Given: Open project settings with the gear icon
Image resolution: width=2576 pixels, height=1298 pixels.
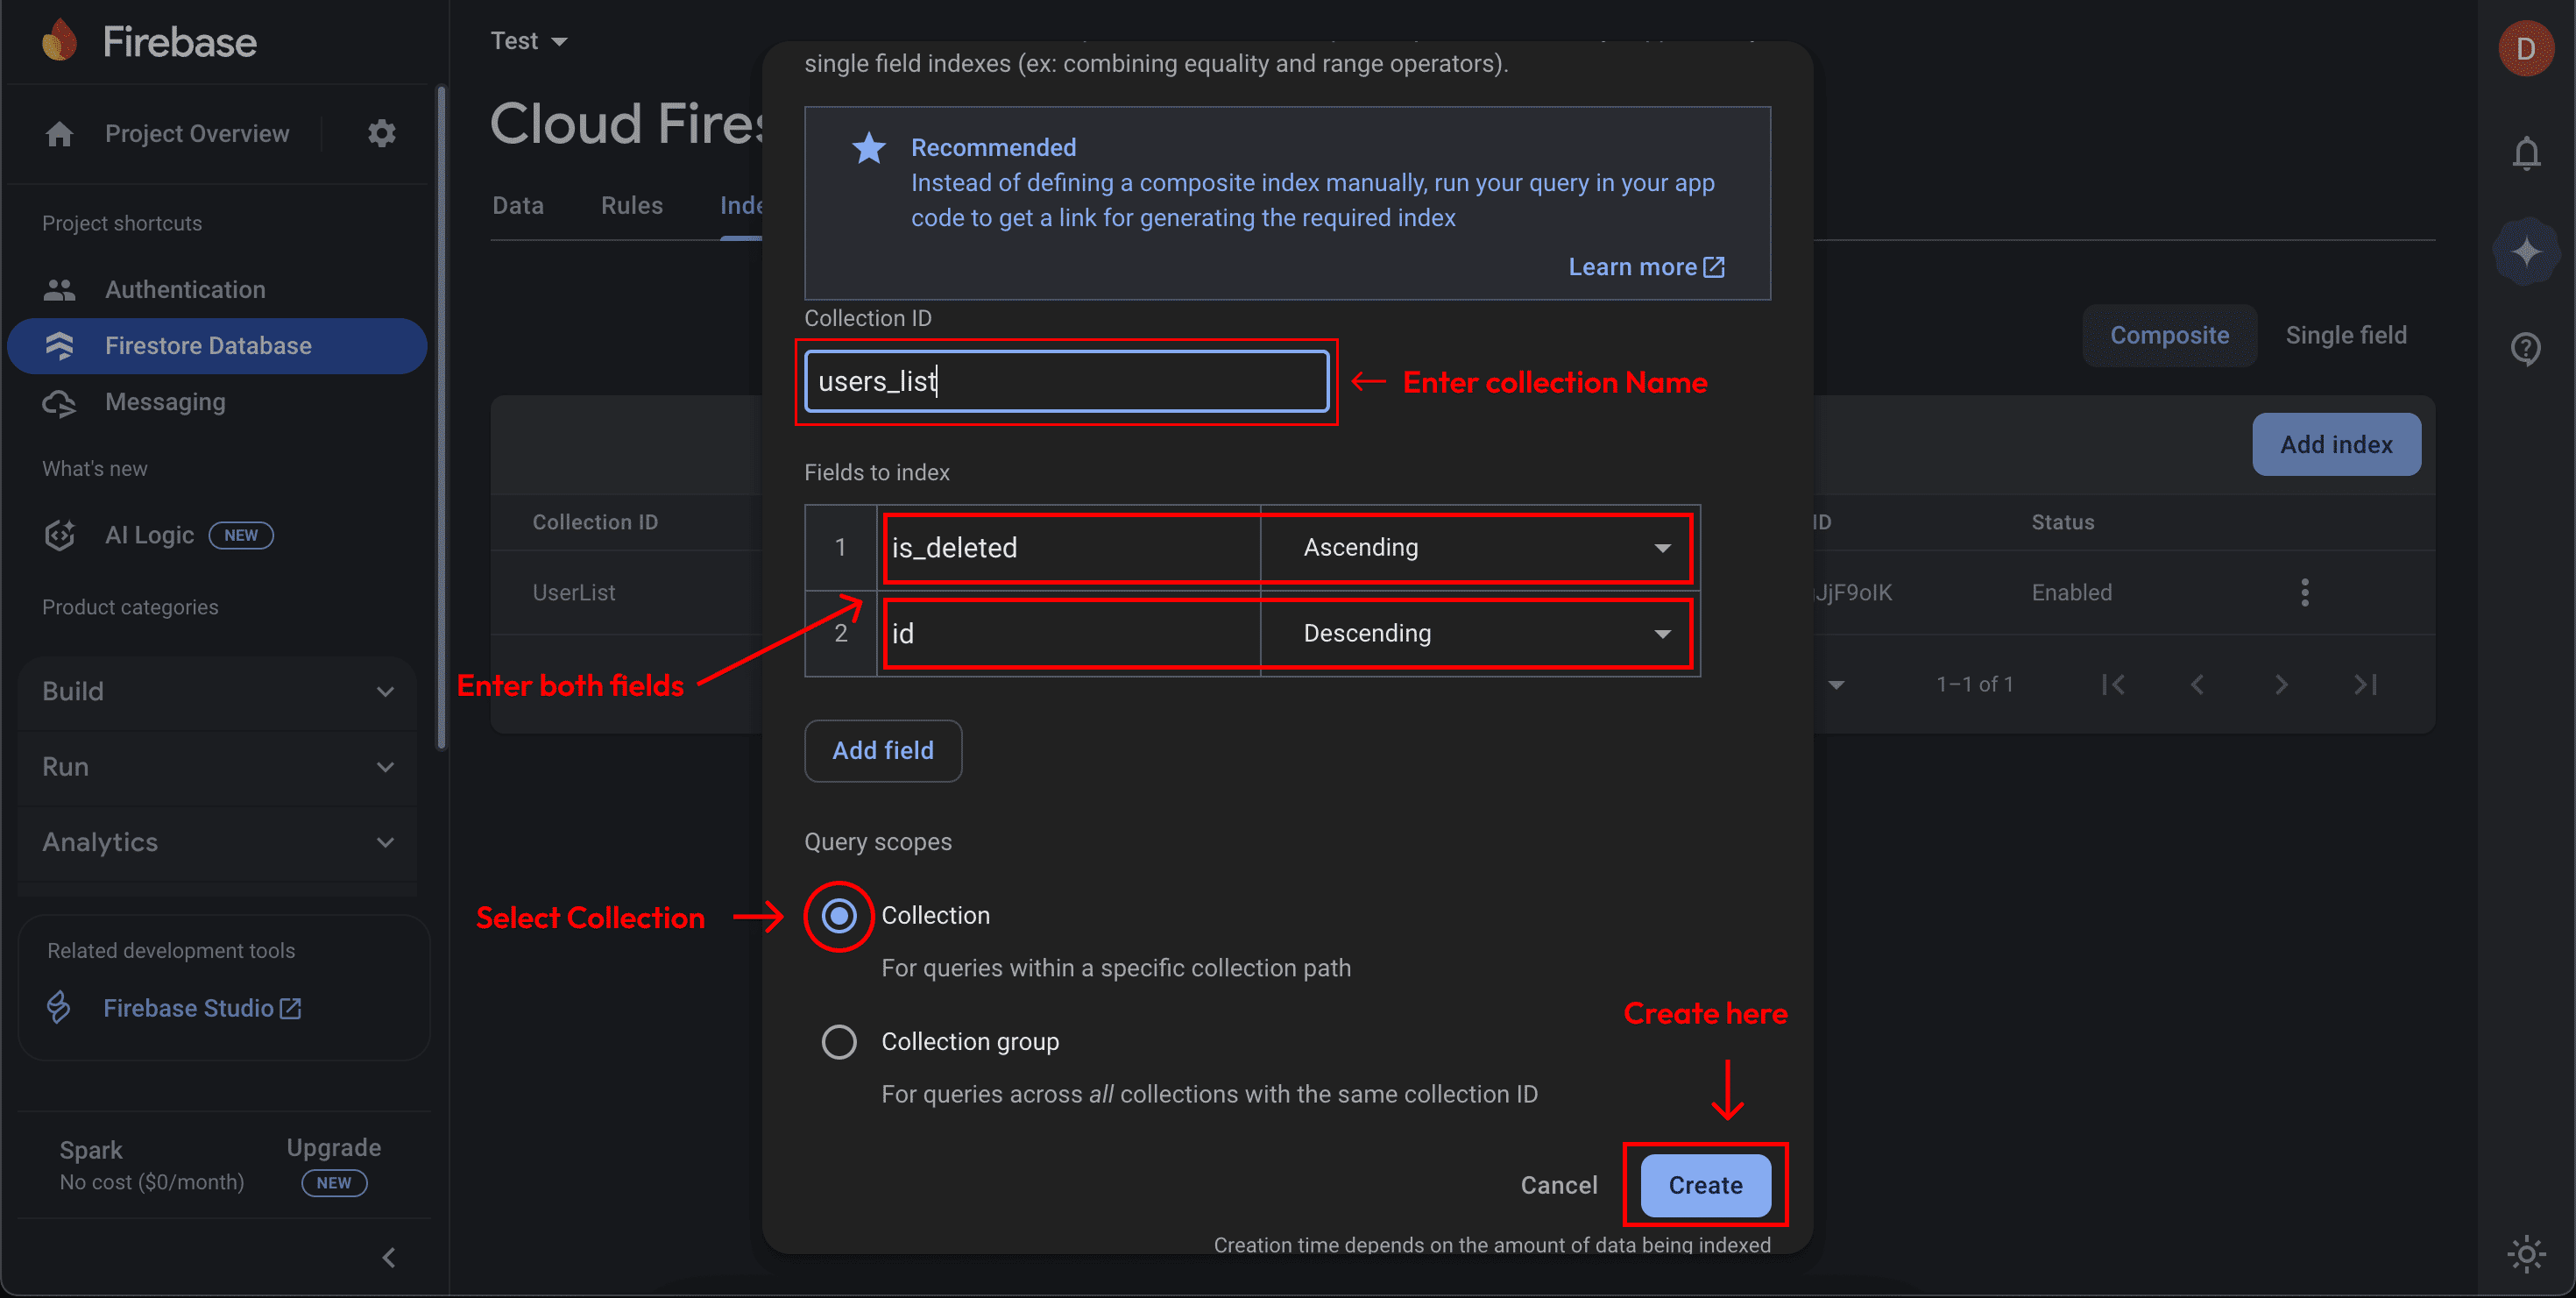Looking at the screenshot, I should 381,133.
